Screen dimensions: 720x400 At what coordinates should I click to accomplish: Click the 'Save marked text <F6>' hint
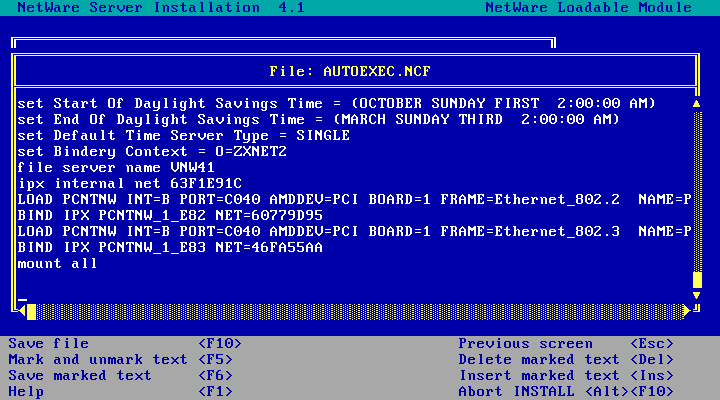click(120, 376)
